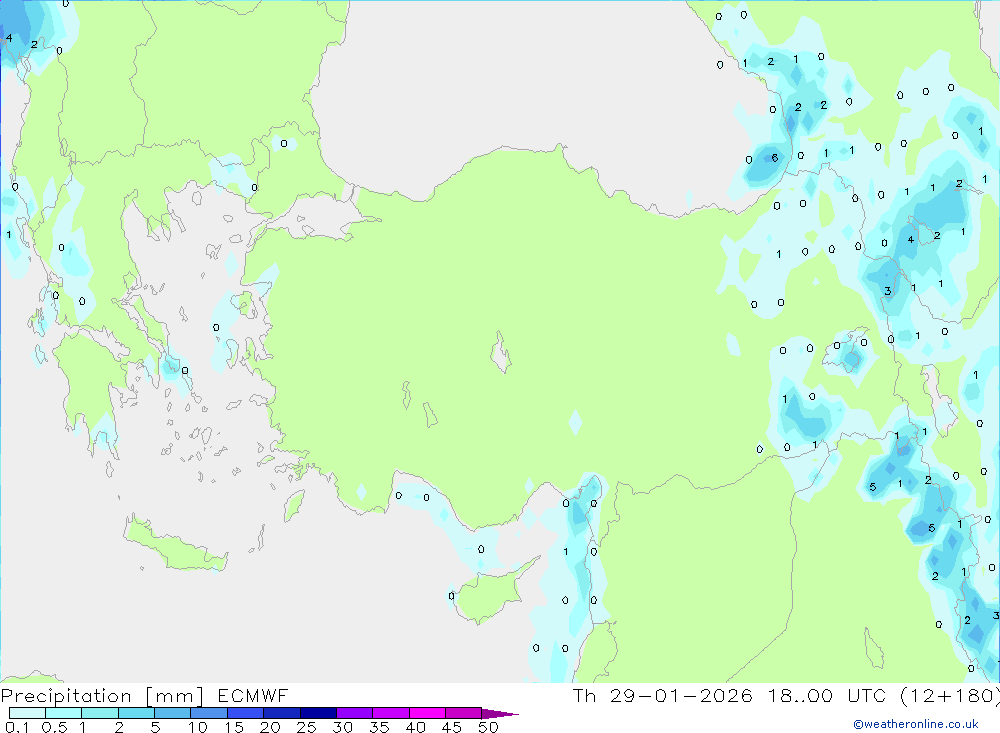Select the 10–15 mm legend color box

coord(209,713)
